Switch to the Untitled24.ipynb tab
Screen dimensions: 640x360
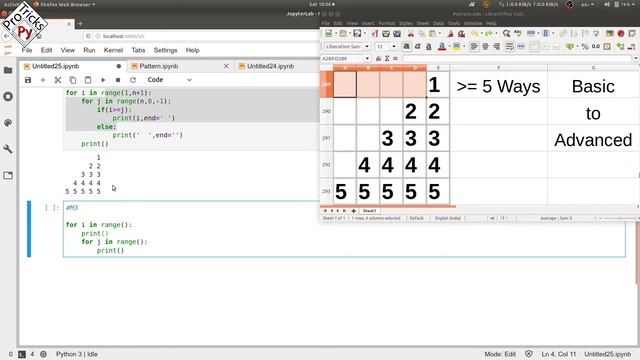pos(270,66)
